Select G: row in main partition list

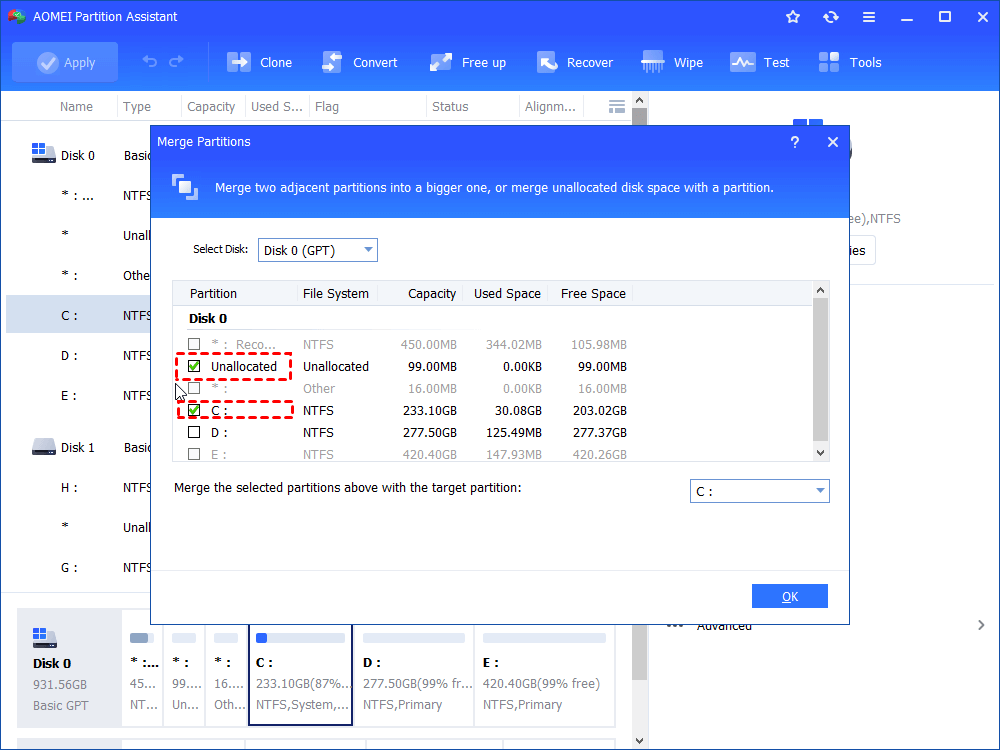(x=78, y=567)
